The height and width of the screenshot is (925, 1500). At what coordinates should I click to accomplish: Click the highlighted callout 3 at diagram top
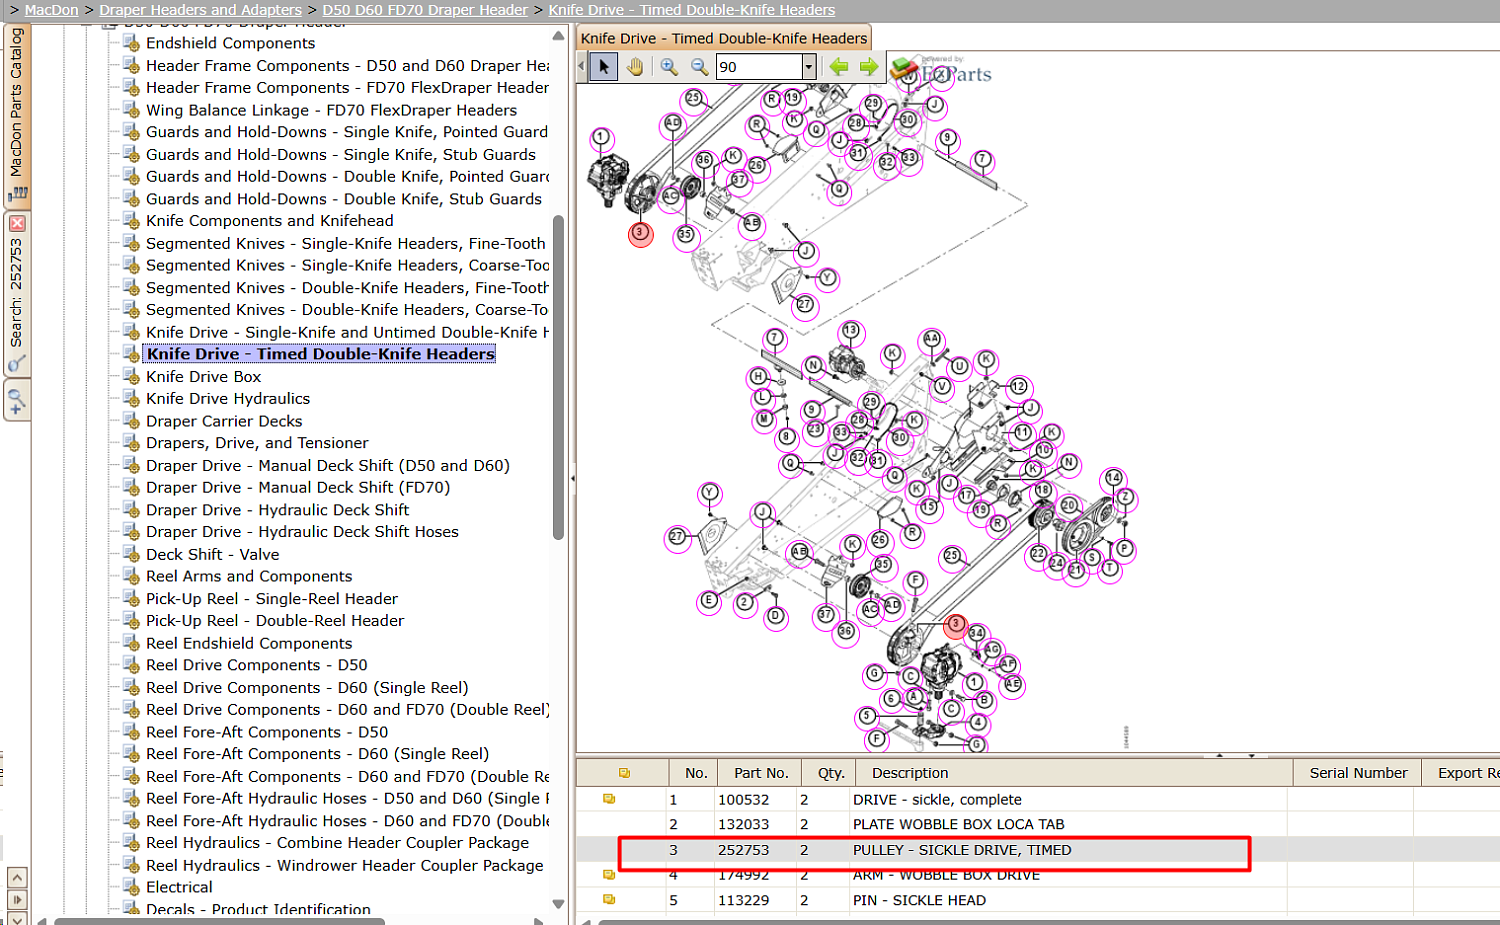(641, 234)
